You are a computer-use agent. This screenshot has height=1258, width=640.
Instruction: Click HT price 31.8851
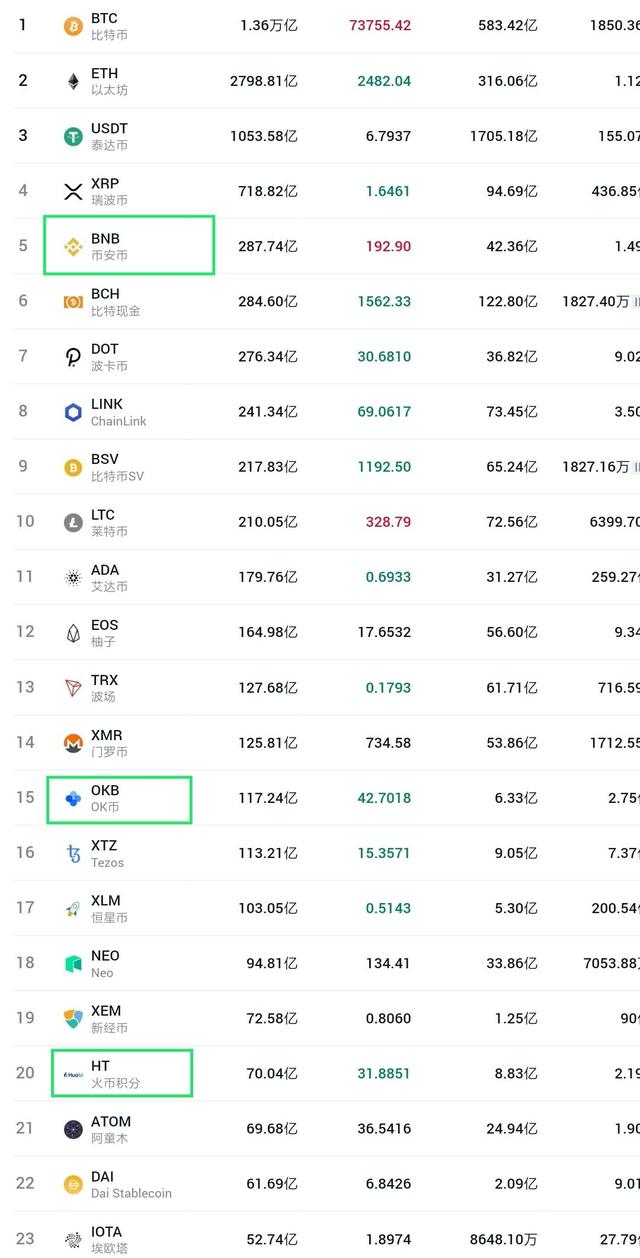tap(384, 1073)
